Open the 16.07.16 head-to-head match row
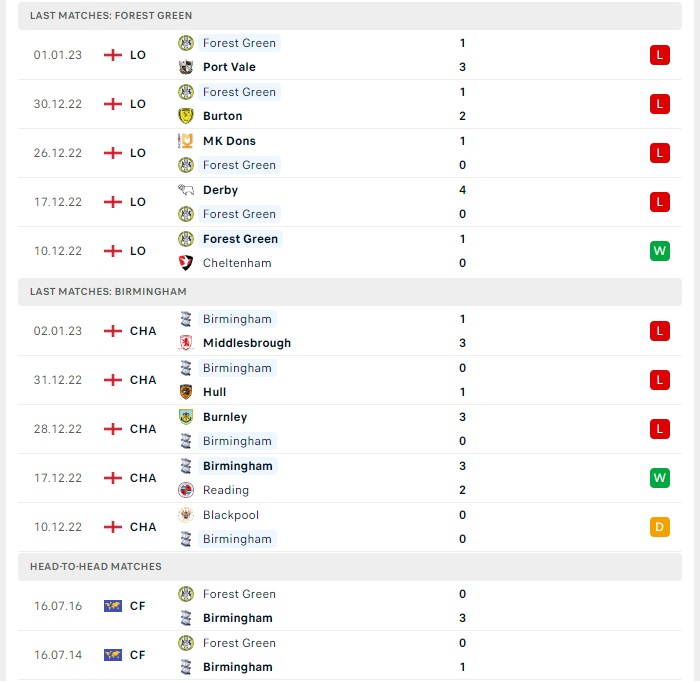 coord(350,606)
